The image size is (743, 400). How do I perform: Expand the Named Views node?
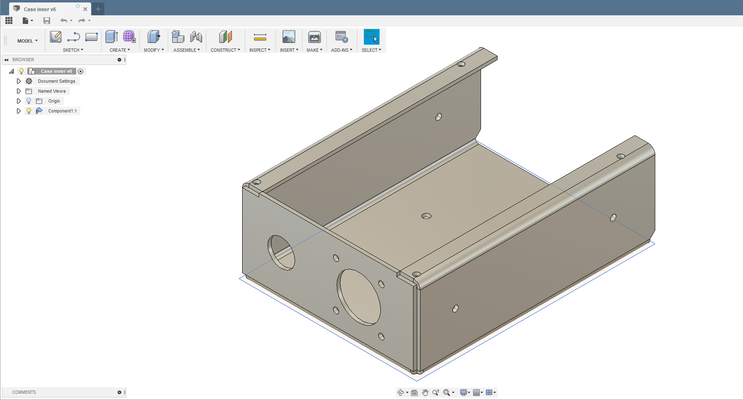click(x=18, y=91)
